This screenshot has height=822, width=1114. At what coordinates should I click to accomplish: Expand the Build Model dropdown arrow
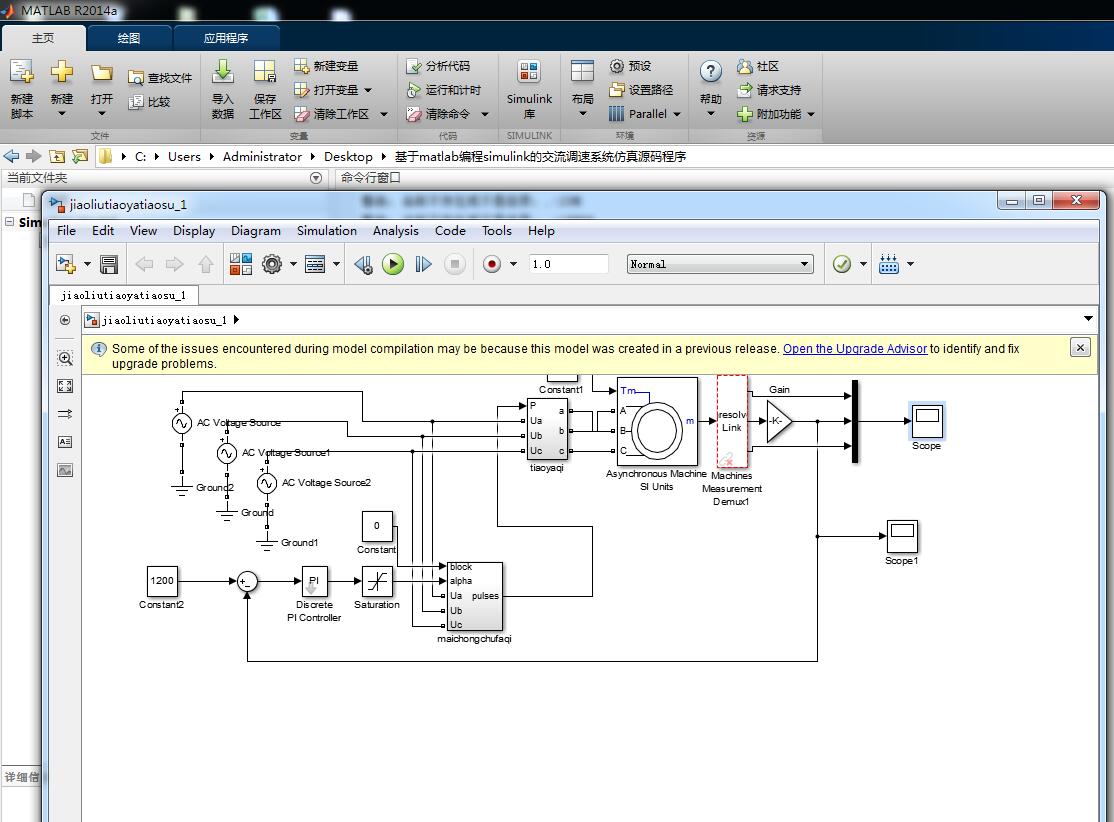tap(910, 264)
